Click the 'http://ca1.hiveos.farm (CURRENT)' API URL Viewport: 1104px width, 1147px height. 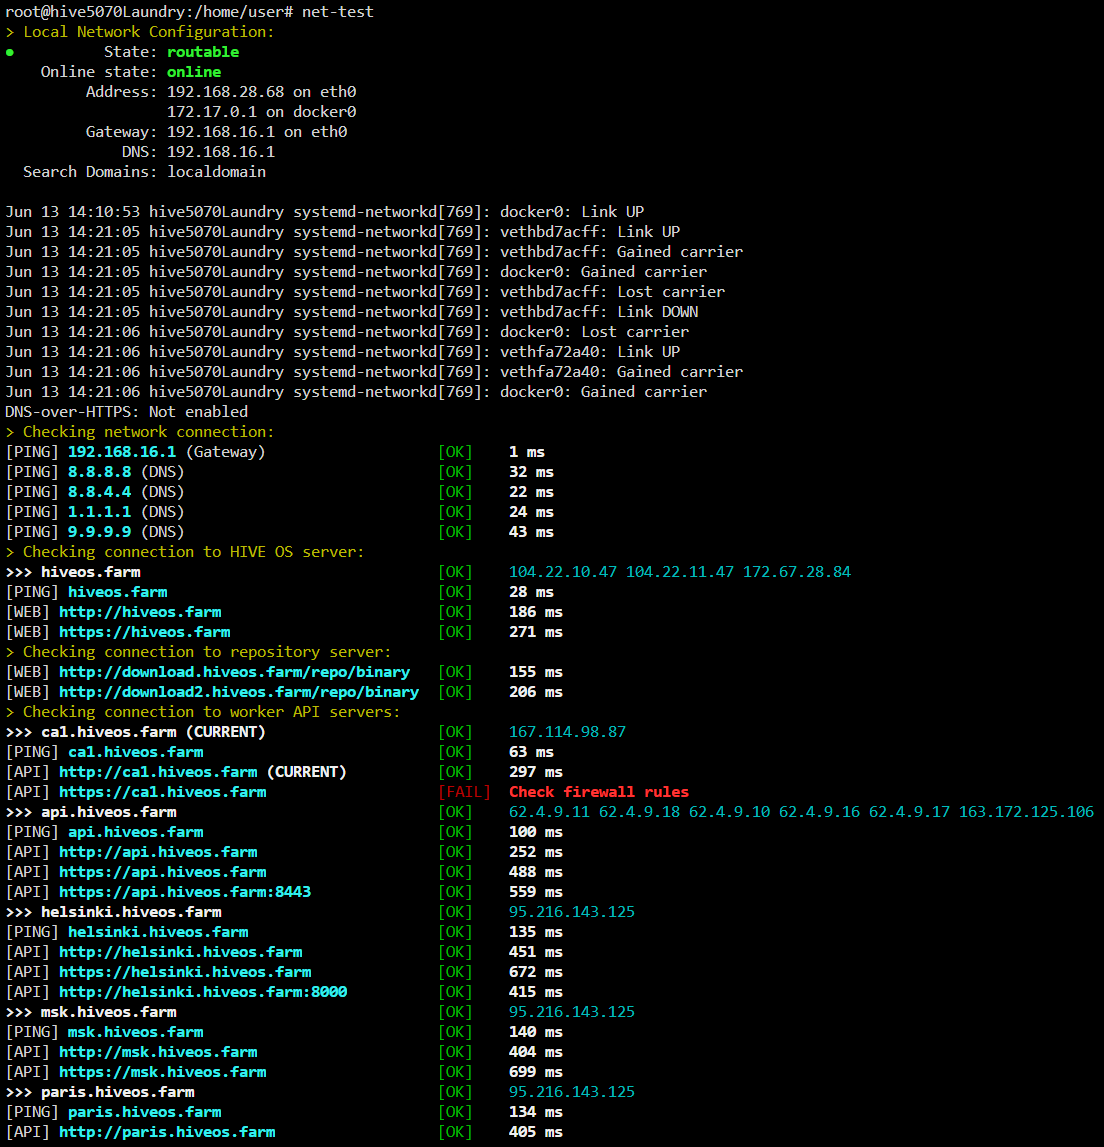coord(203,772)
